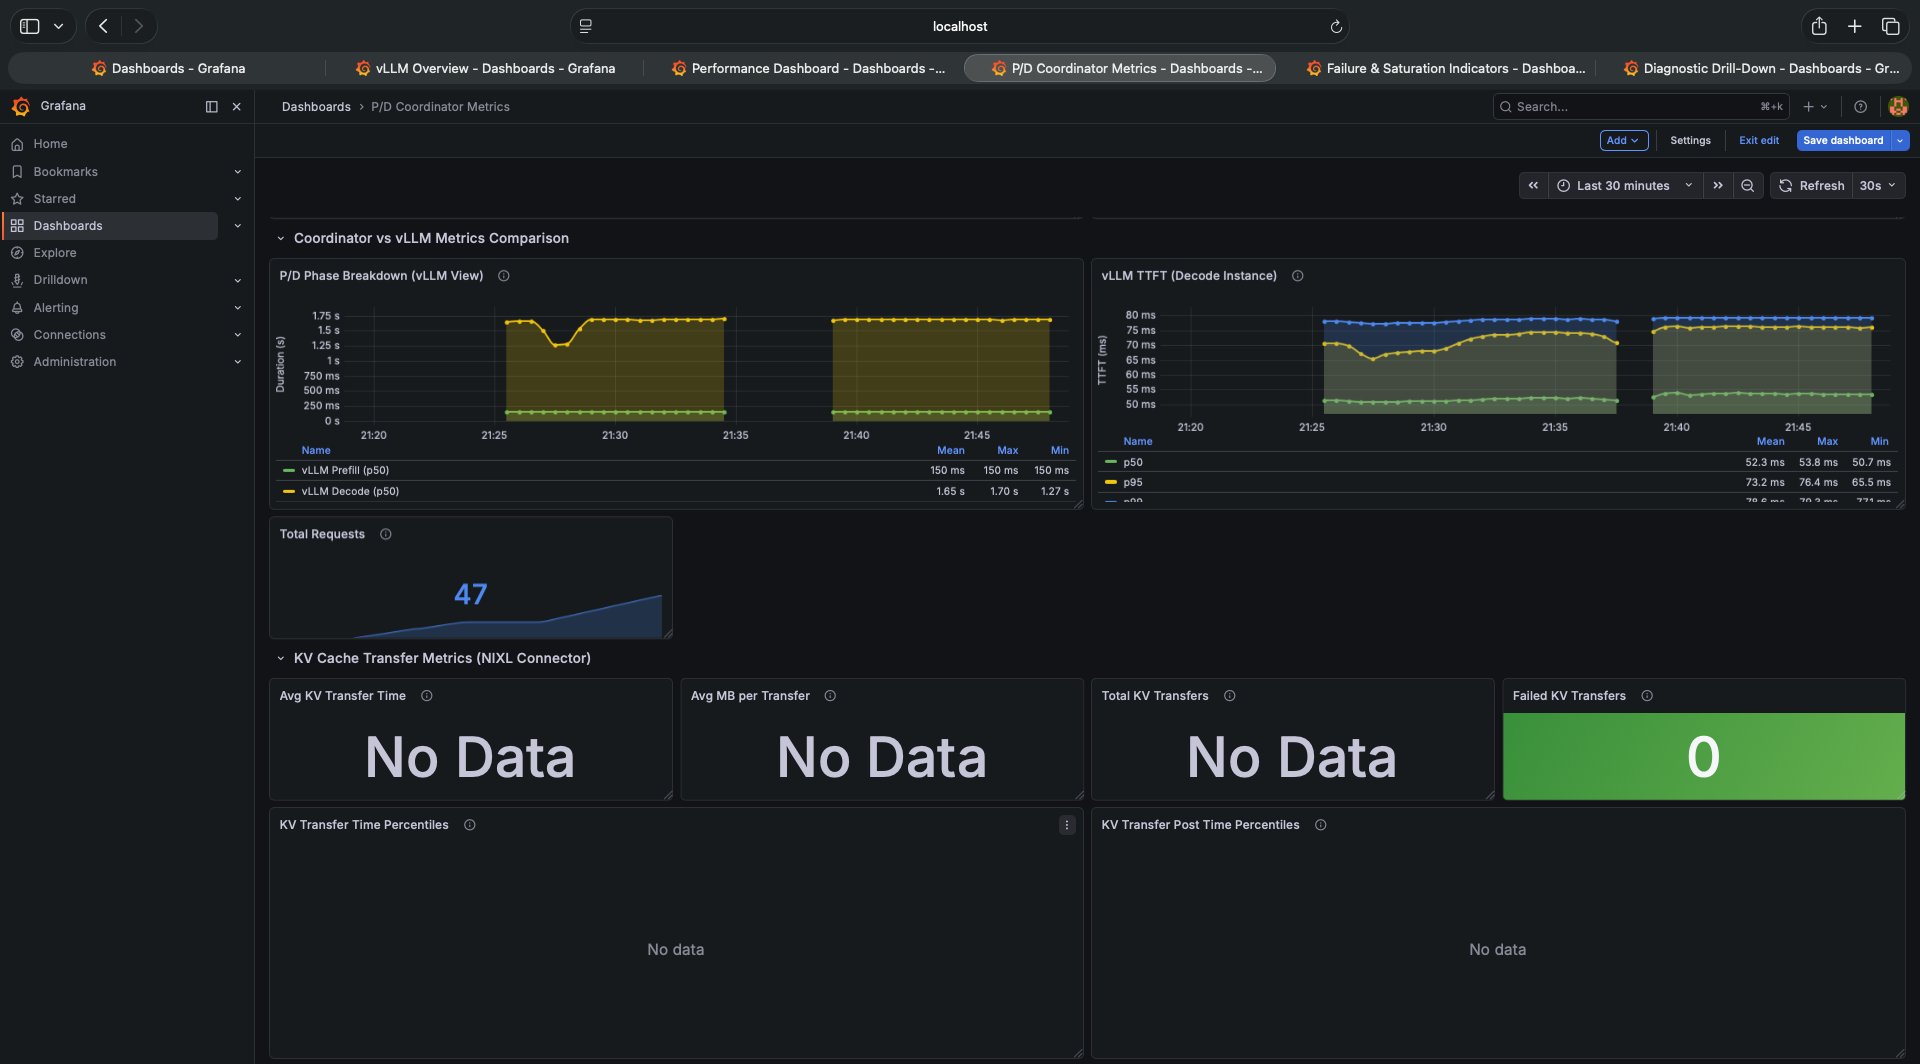Expand the Dashboards chevron

(x=238, y=226)
